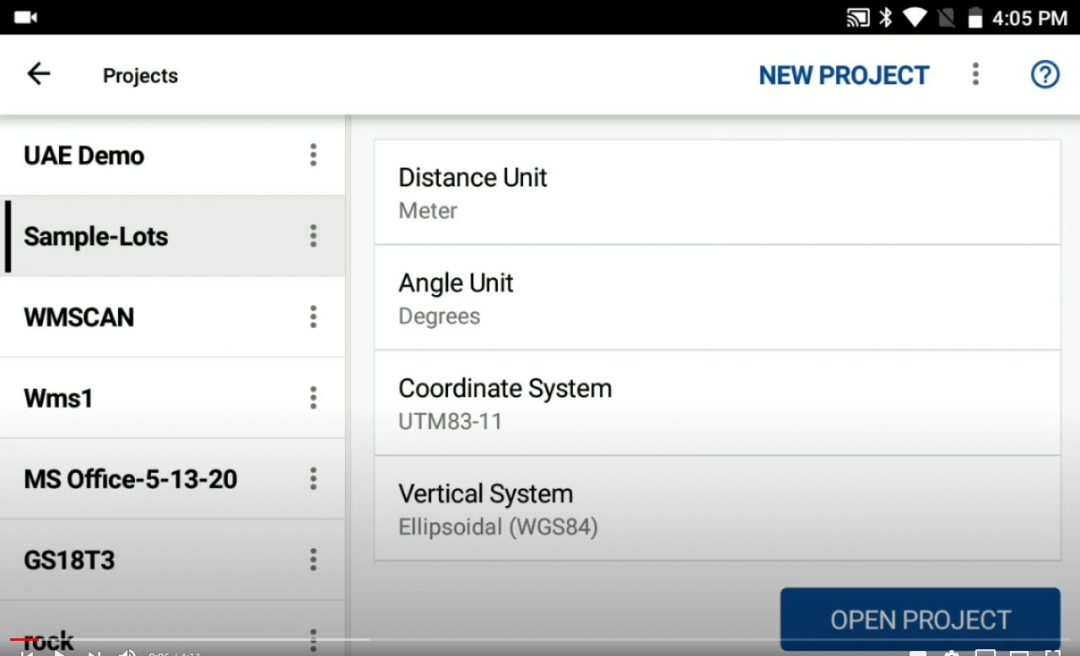Tap the Bluetooth status bar icon
1080x656 pixels.
pyautogui.click(x=886, y=17)
